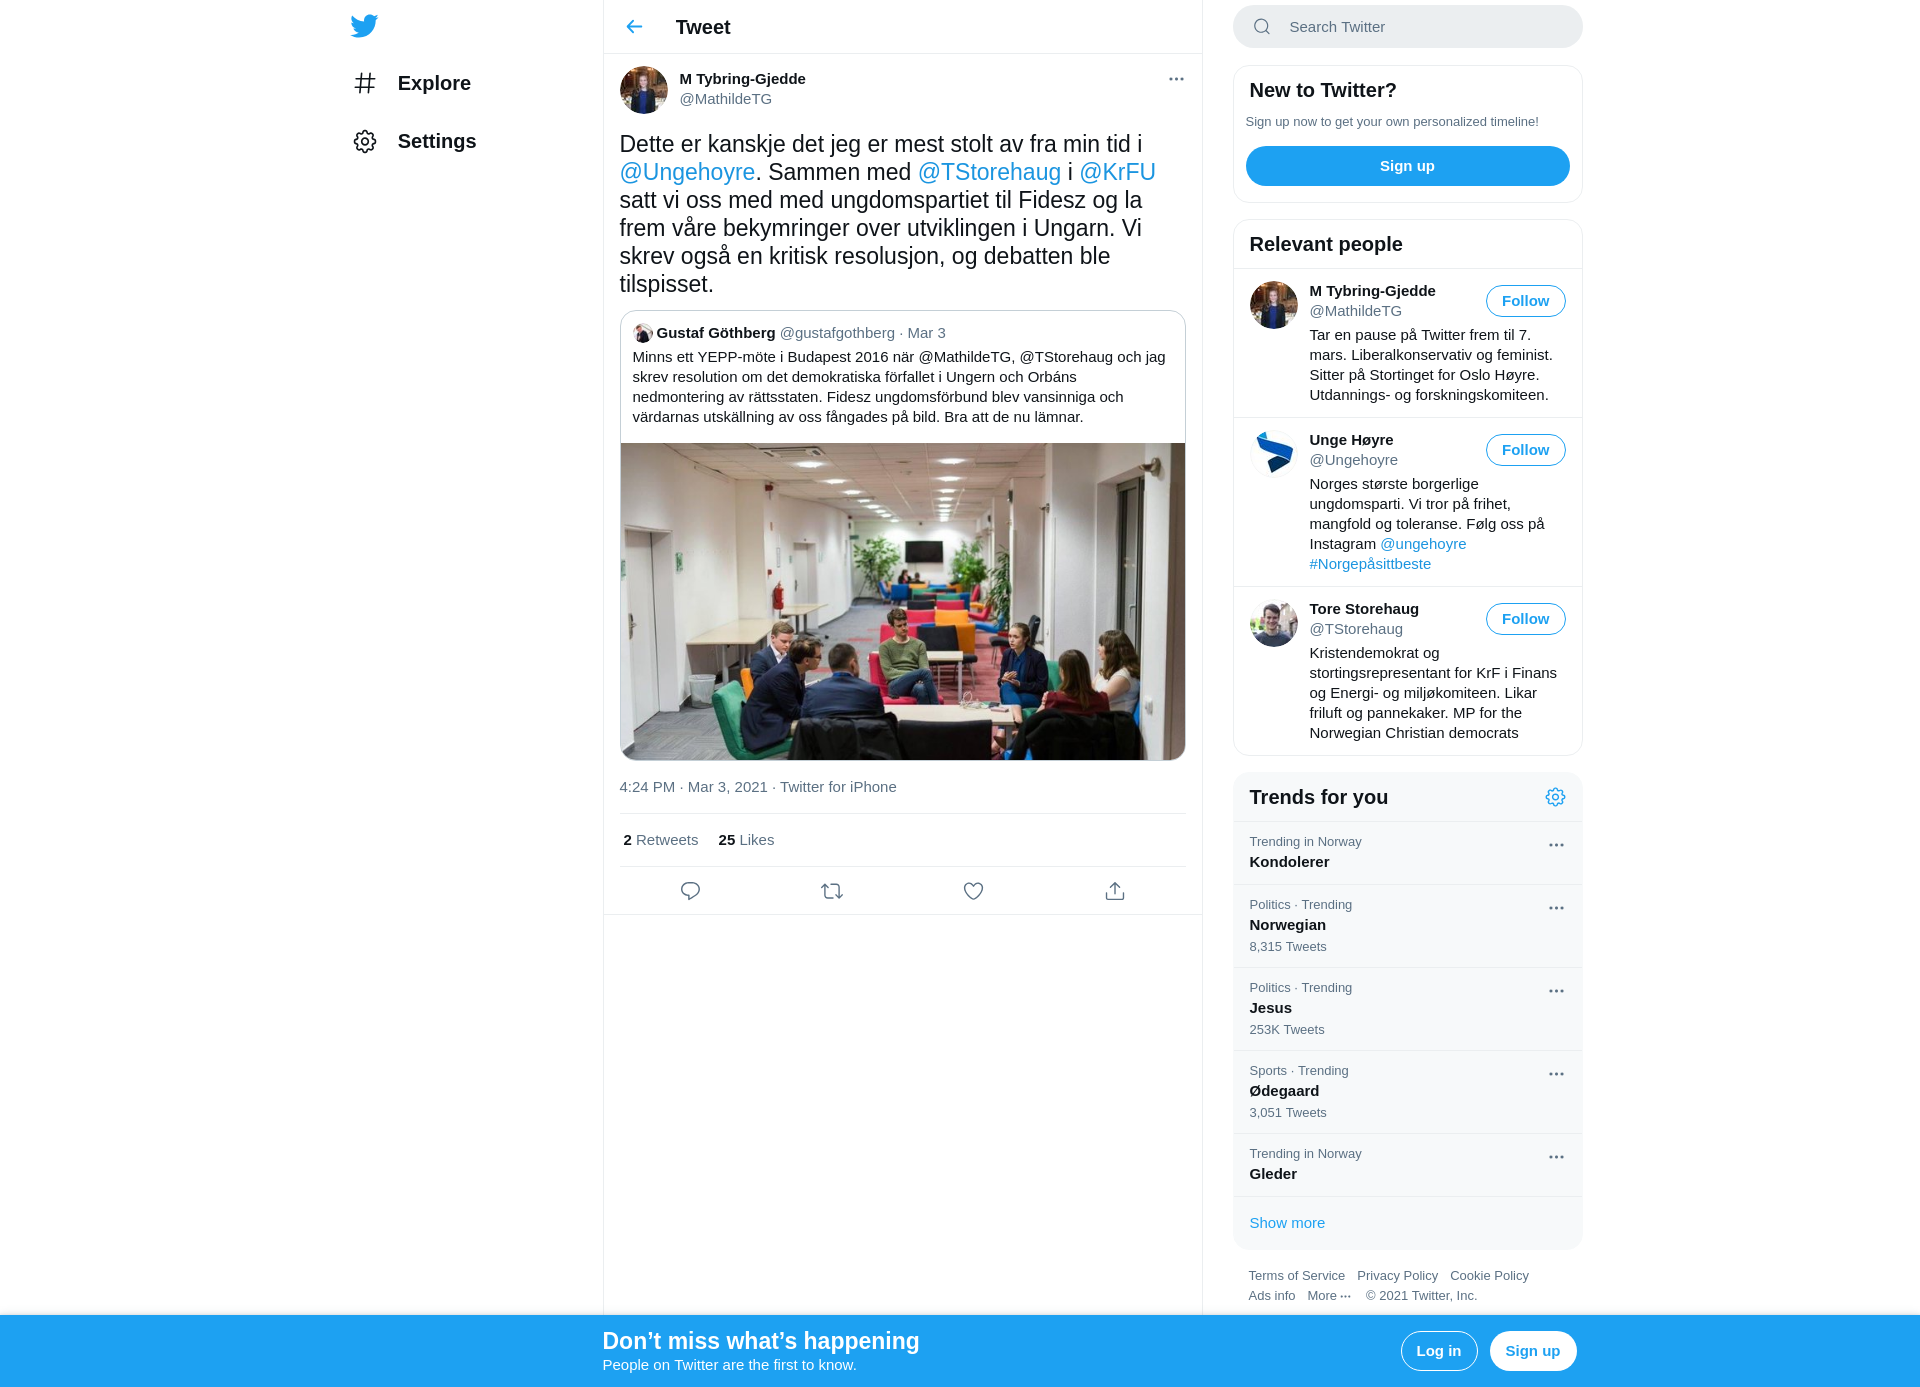Follow Tore Storehaug account

pos(1525,619)
